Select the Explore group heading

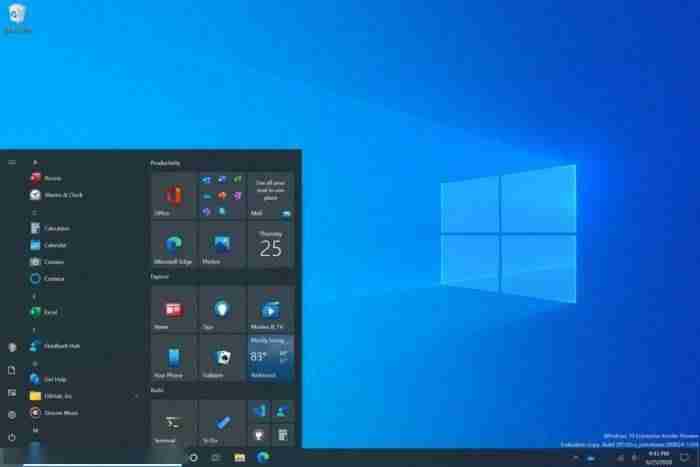[160, 276]
